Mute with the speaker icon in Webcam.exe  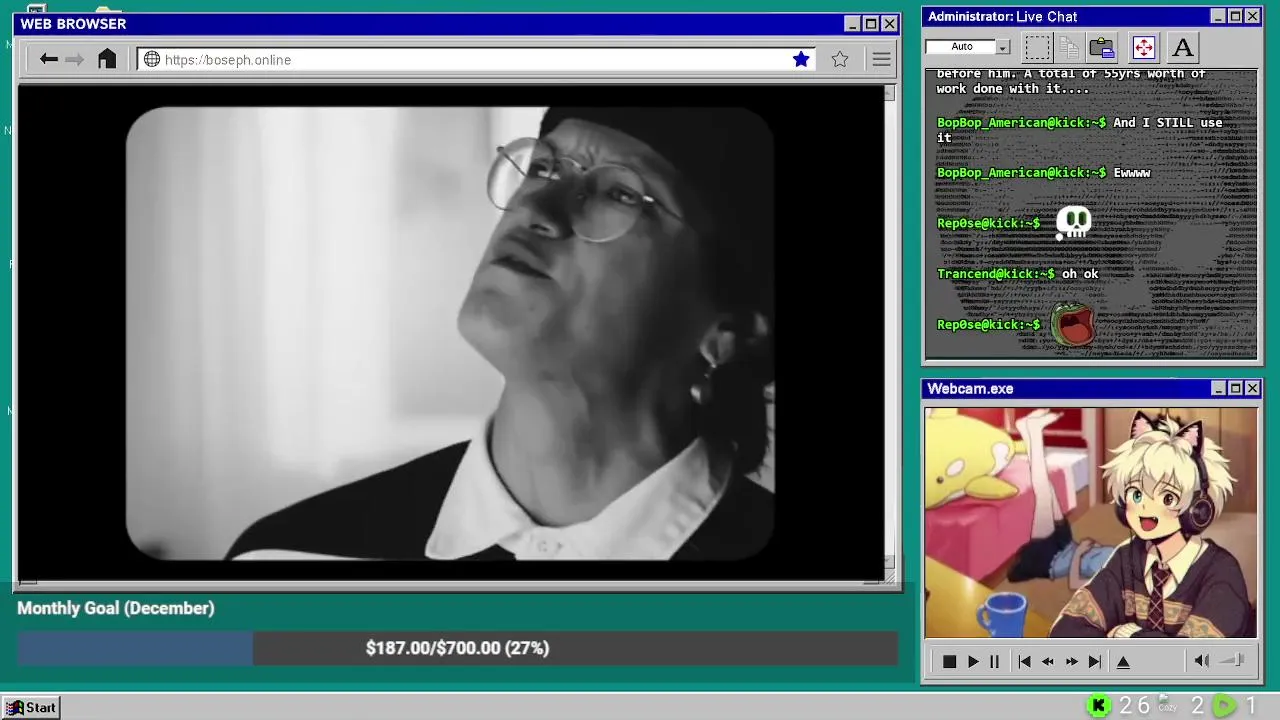tap(1202, 660)
